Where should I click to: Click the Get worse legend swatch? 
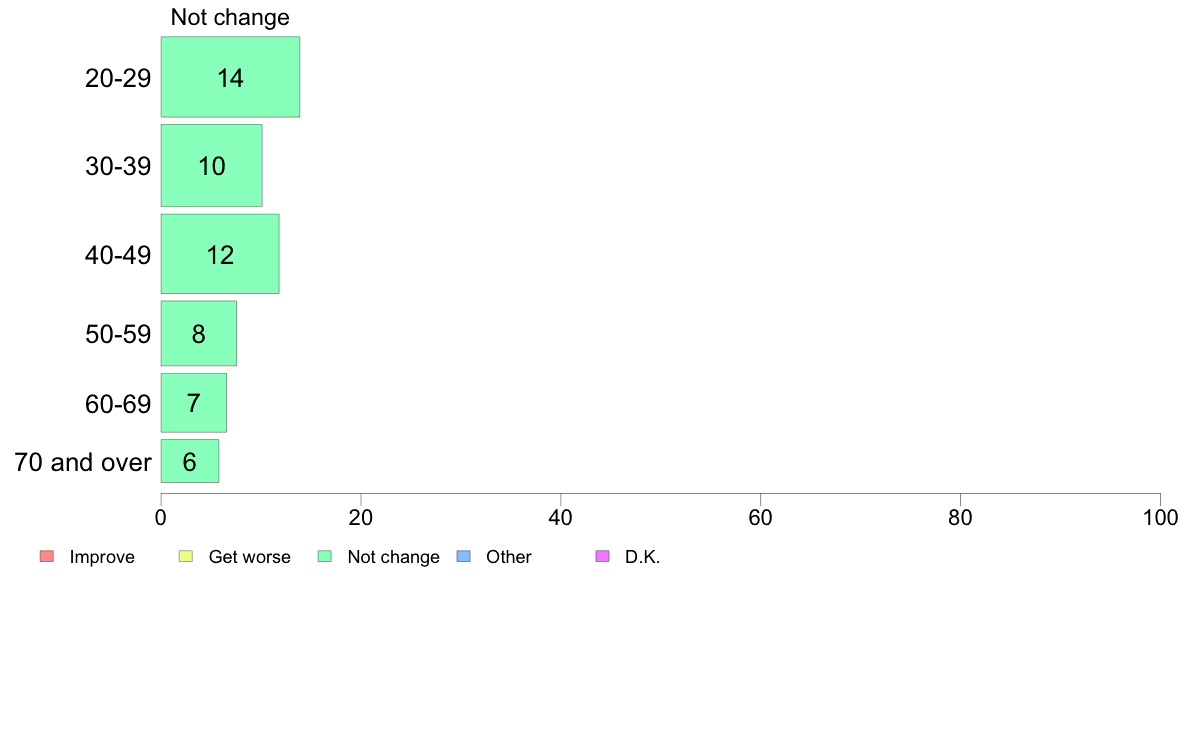point(186,556)
